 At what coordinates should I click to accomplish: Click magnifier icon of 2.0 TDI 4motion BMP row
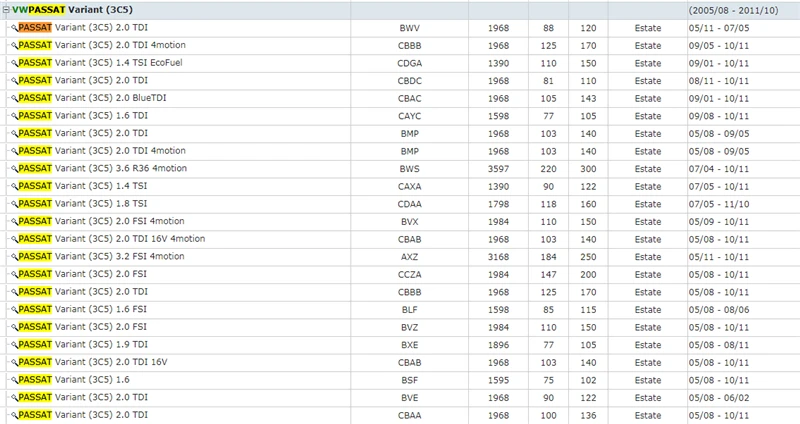tap(14, 151)
